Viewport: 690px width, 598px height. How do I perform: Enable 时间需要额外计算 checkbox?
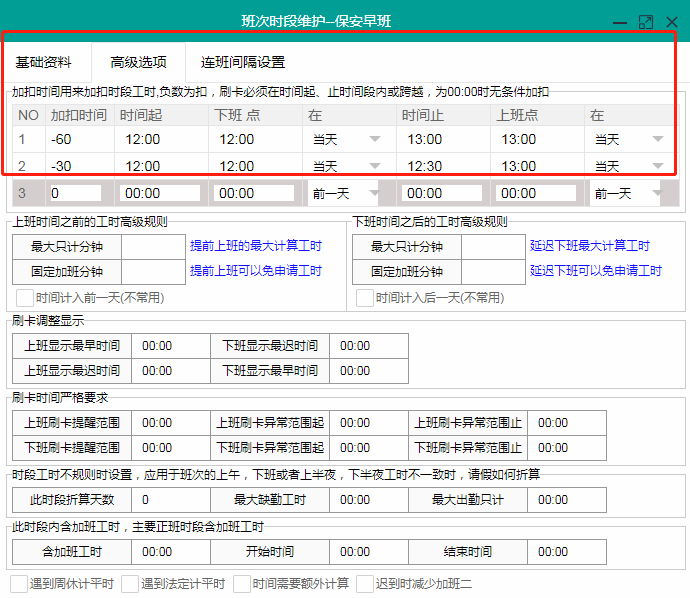(242, 583)
